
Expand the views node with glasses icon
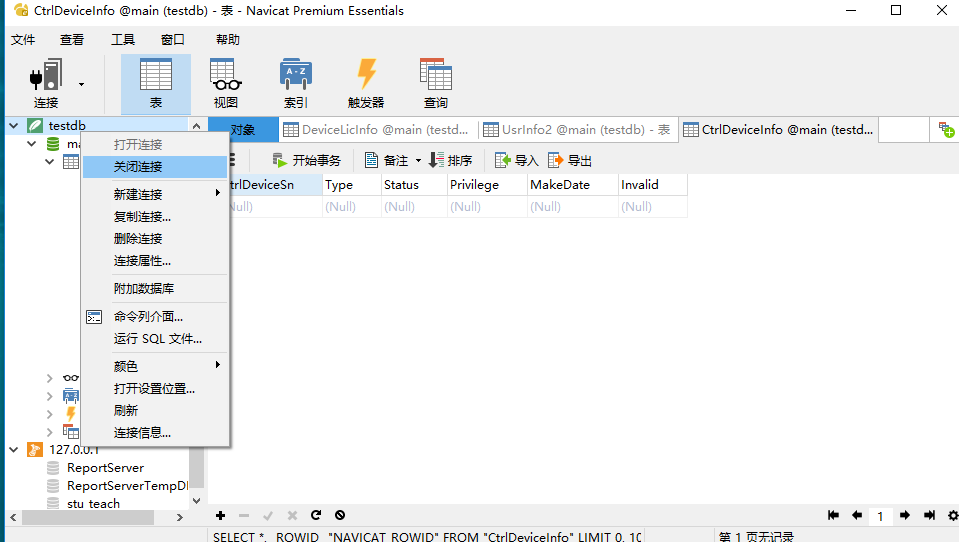point(50,378)
